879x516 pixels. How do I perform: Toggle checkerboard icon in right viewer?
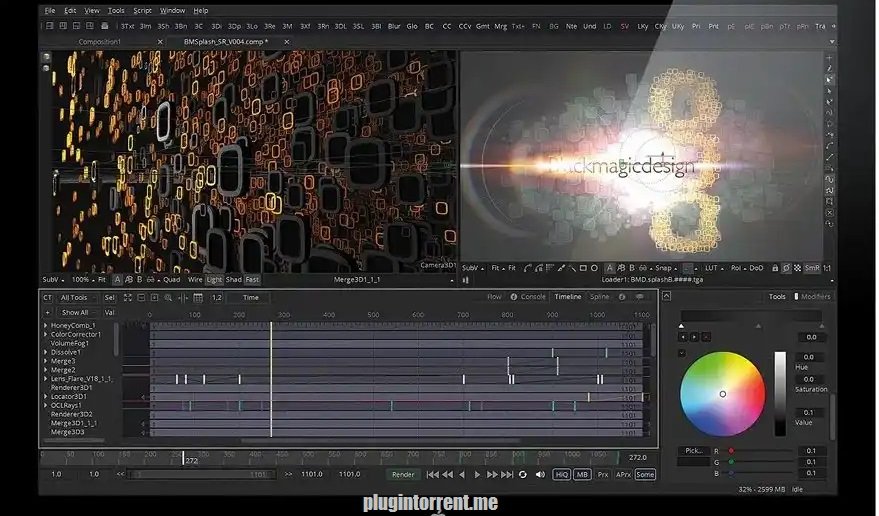pyautogui.click(x=798, y=269)
